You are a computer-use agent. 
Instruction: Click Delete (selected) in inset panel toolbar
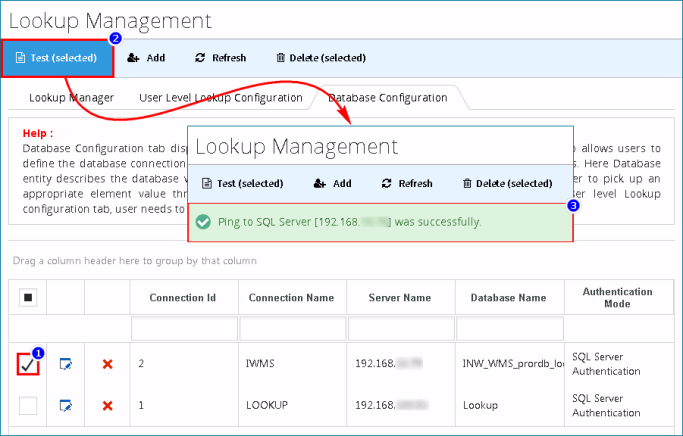click(507, 183)
